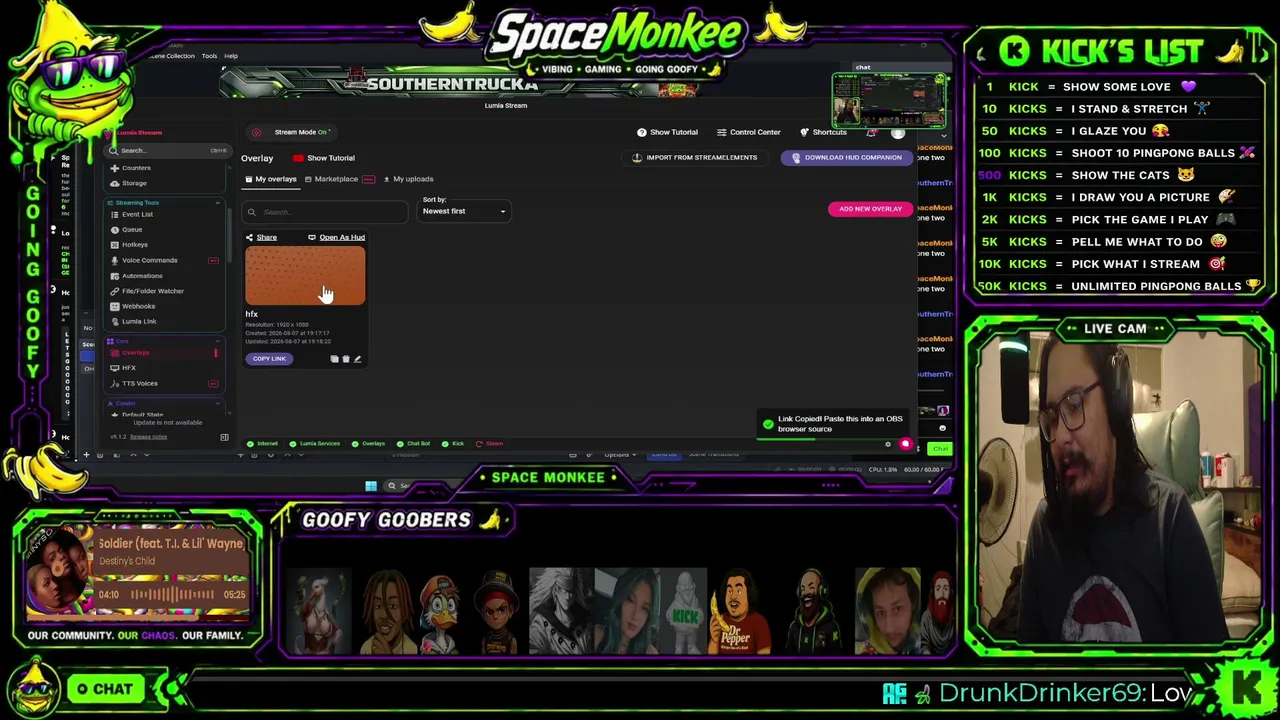Click Add New Overlay

(870, 209)
